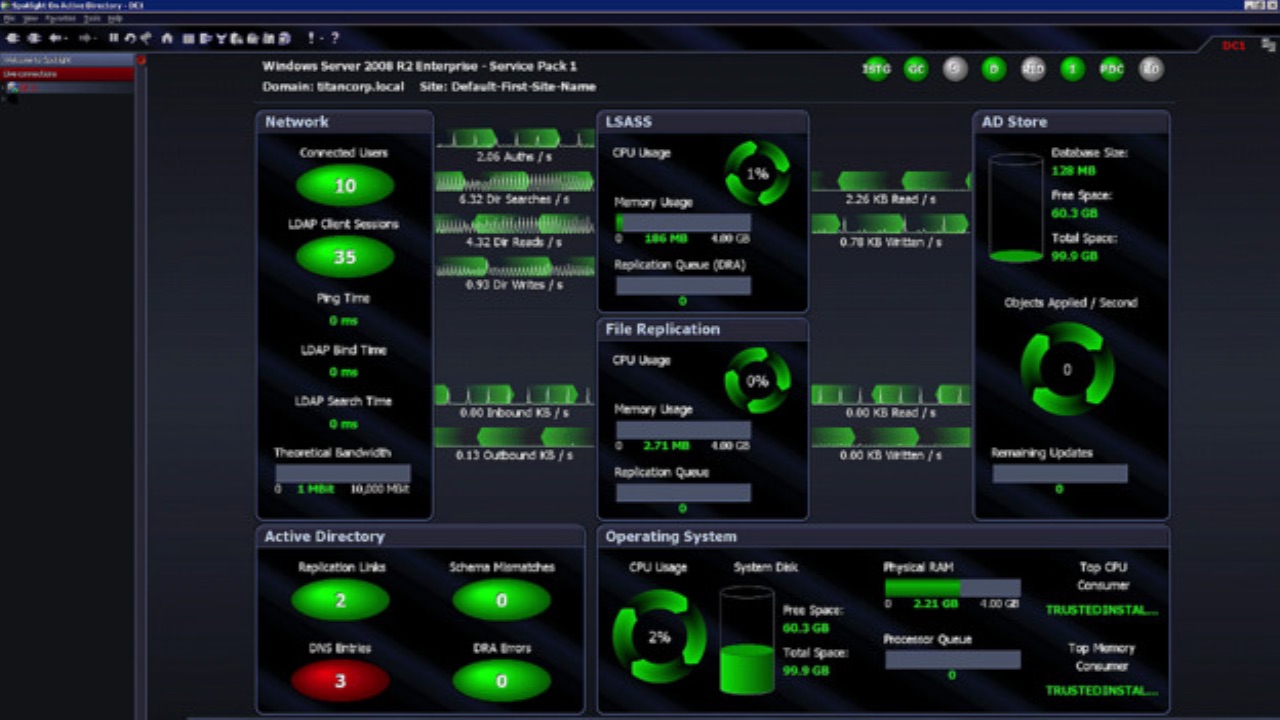Viewport: 1280px width, 720px height.
Task: Click the 2.06 Auths / s flow
Action: point(515,146)
